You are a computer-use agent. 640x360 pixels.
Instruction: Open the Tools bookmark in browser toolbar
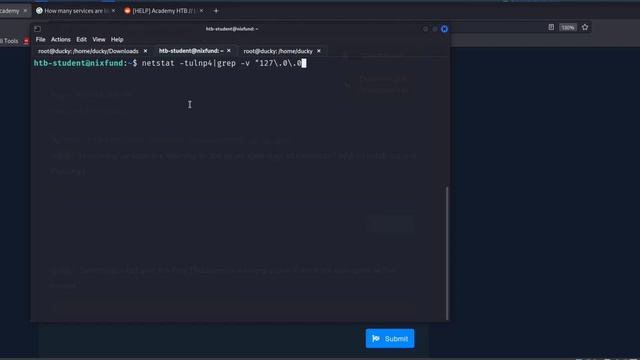[9, 41]
